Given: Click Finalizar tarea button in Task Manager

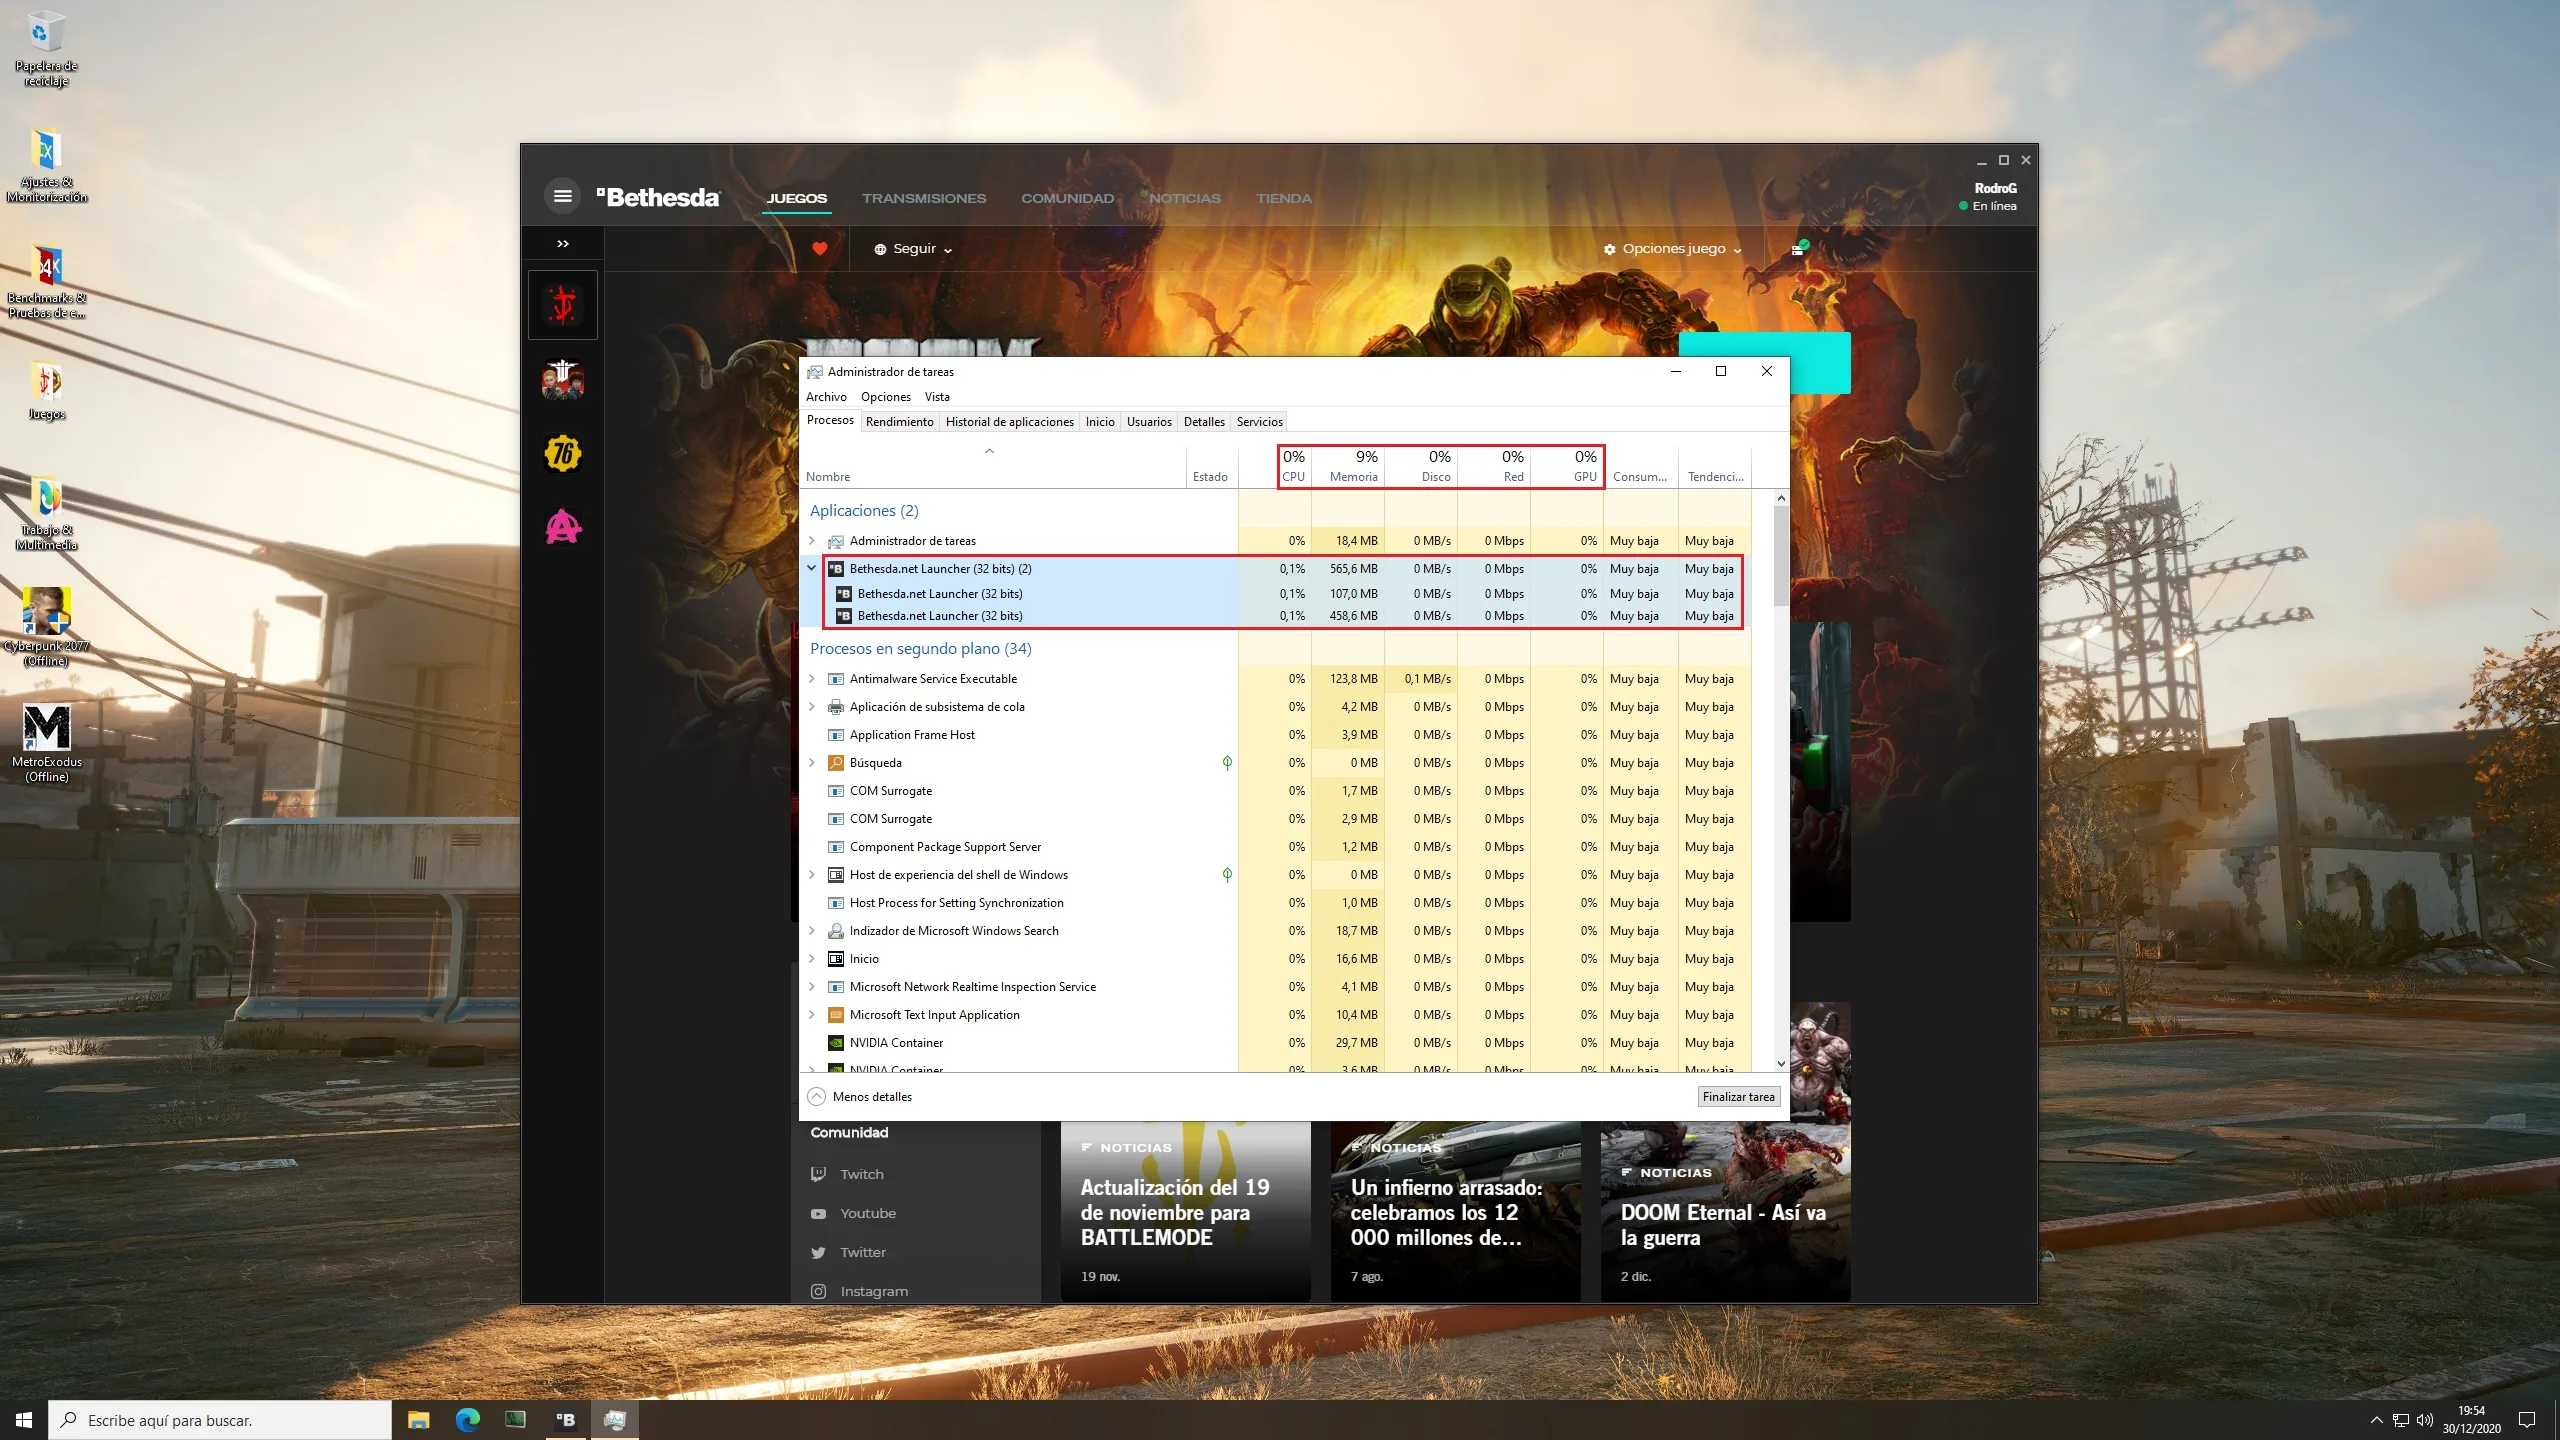Looking at the screenshot, I should click(1737, 1095).
